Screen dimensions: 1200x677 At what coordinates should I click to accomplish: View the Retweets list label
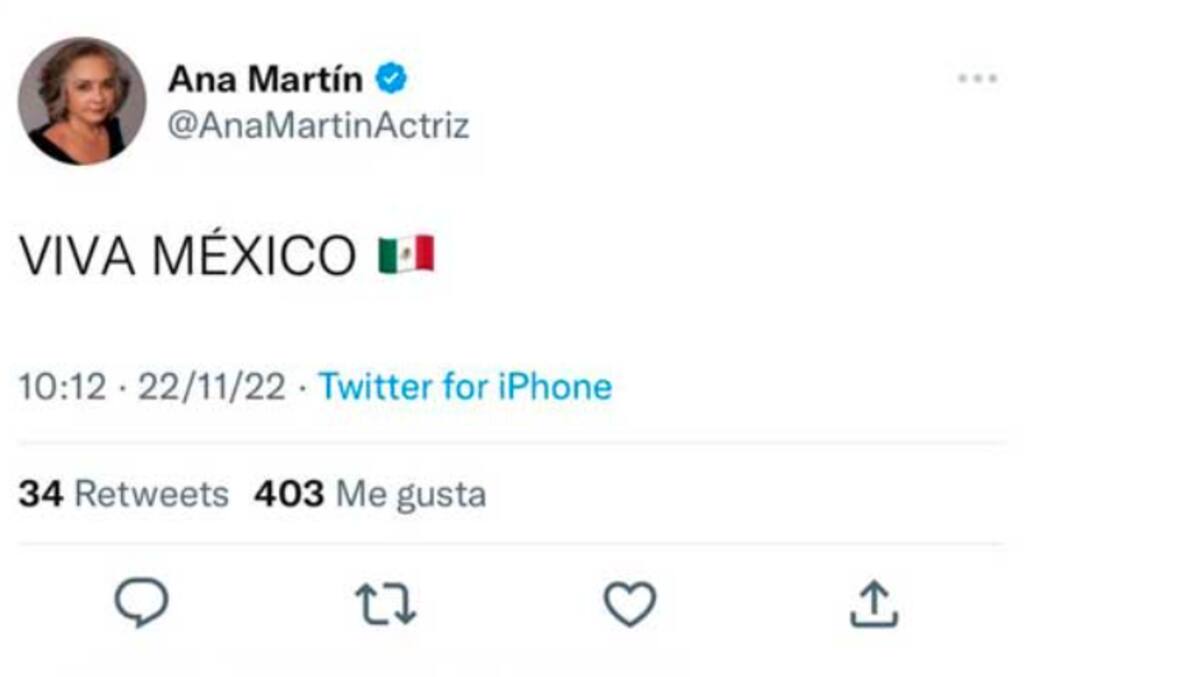[152, 494]
